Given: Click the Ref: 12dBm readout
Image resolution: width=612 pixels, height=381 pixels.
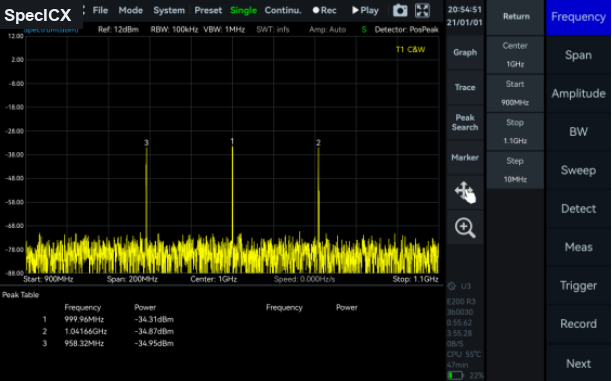Looking at the screenshot, I should (118, 30).
